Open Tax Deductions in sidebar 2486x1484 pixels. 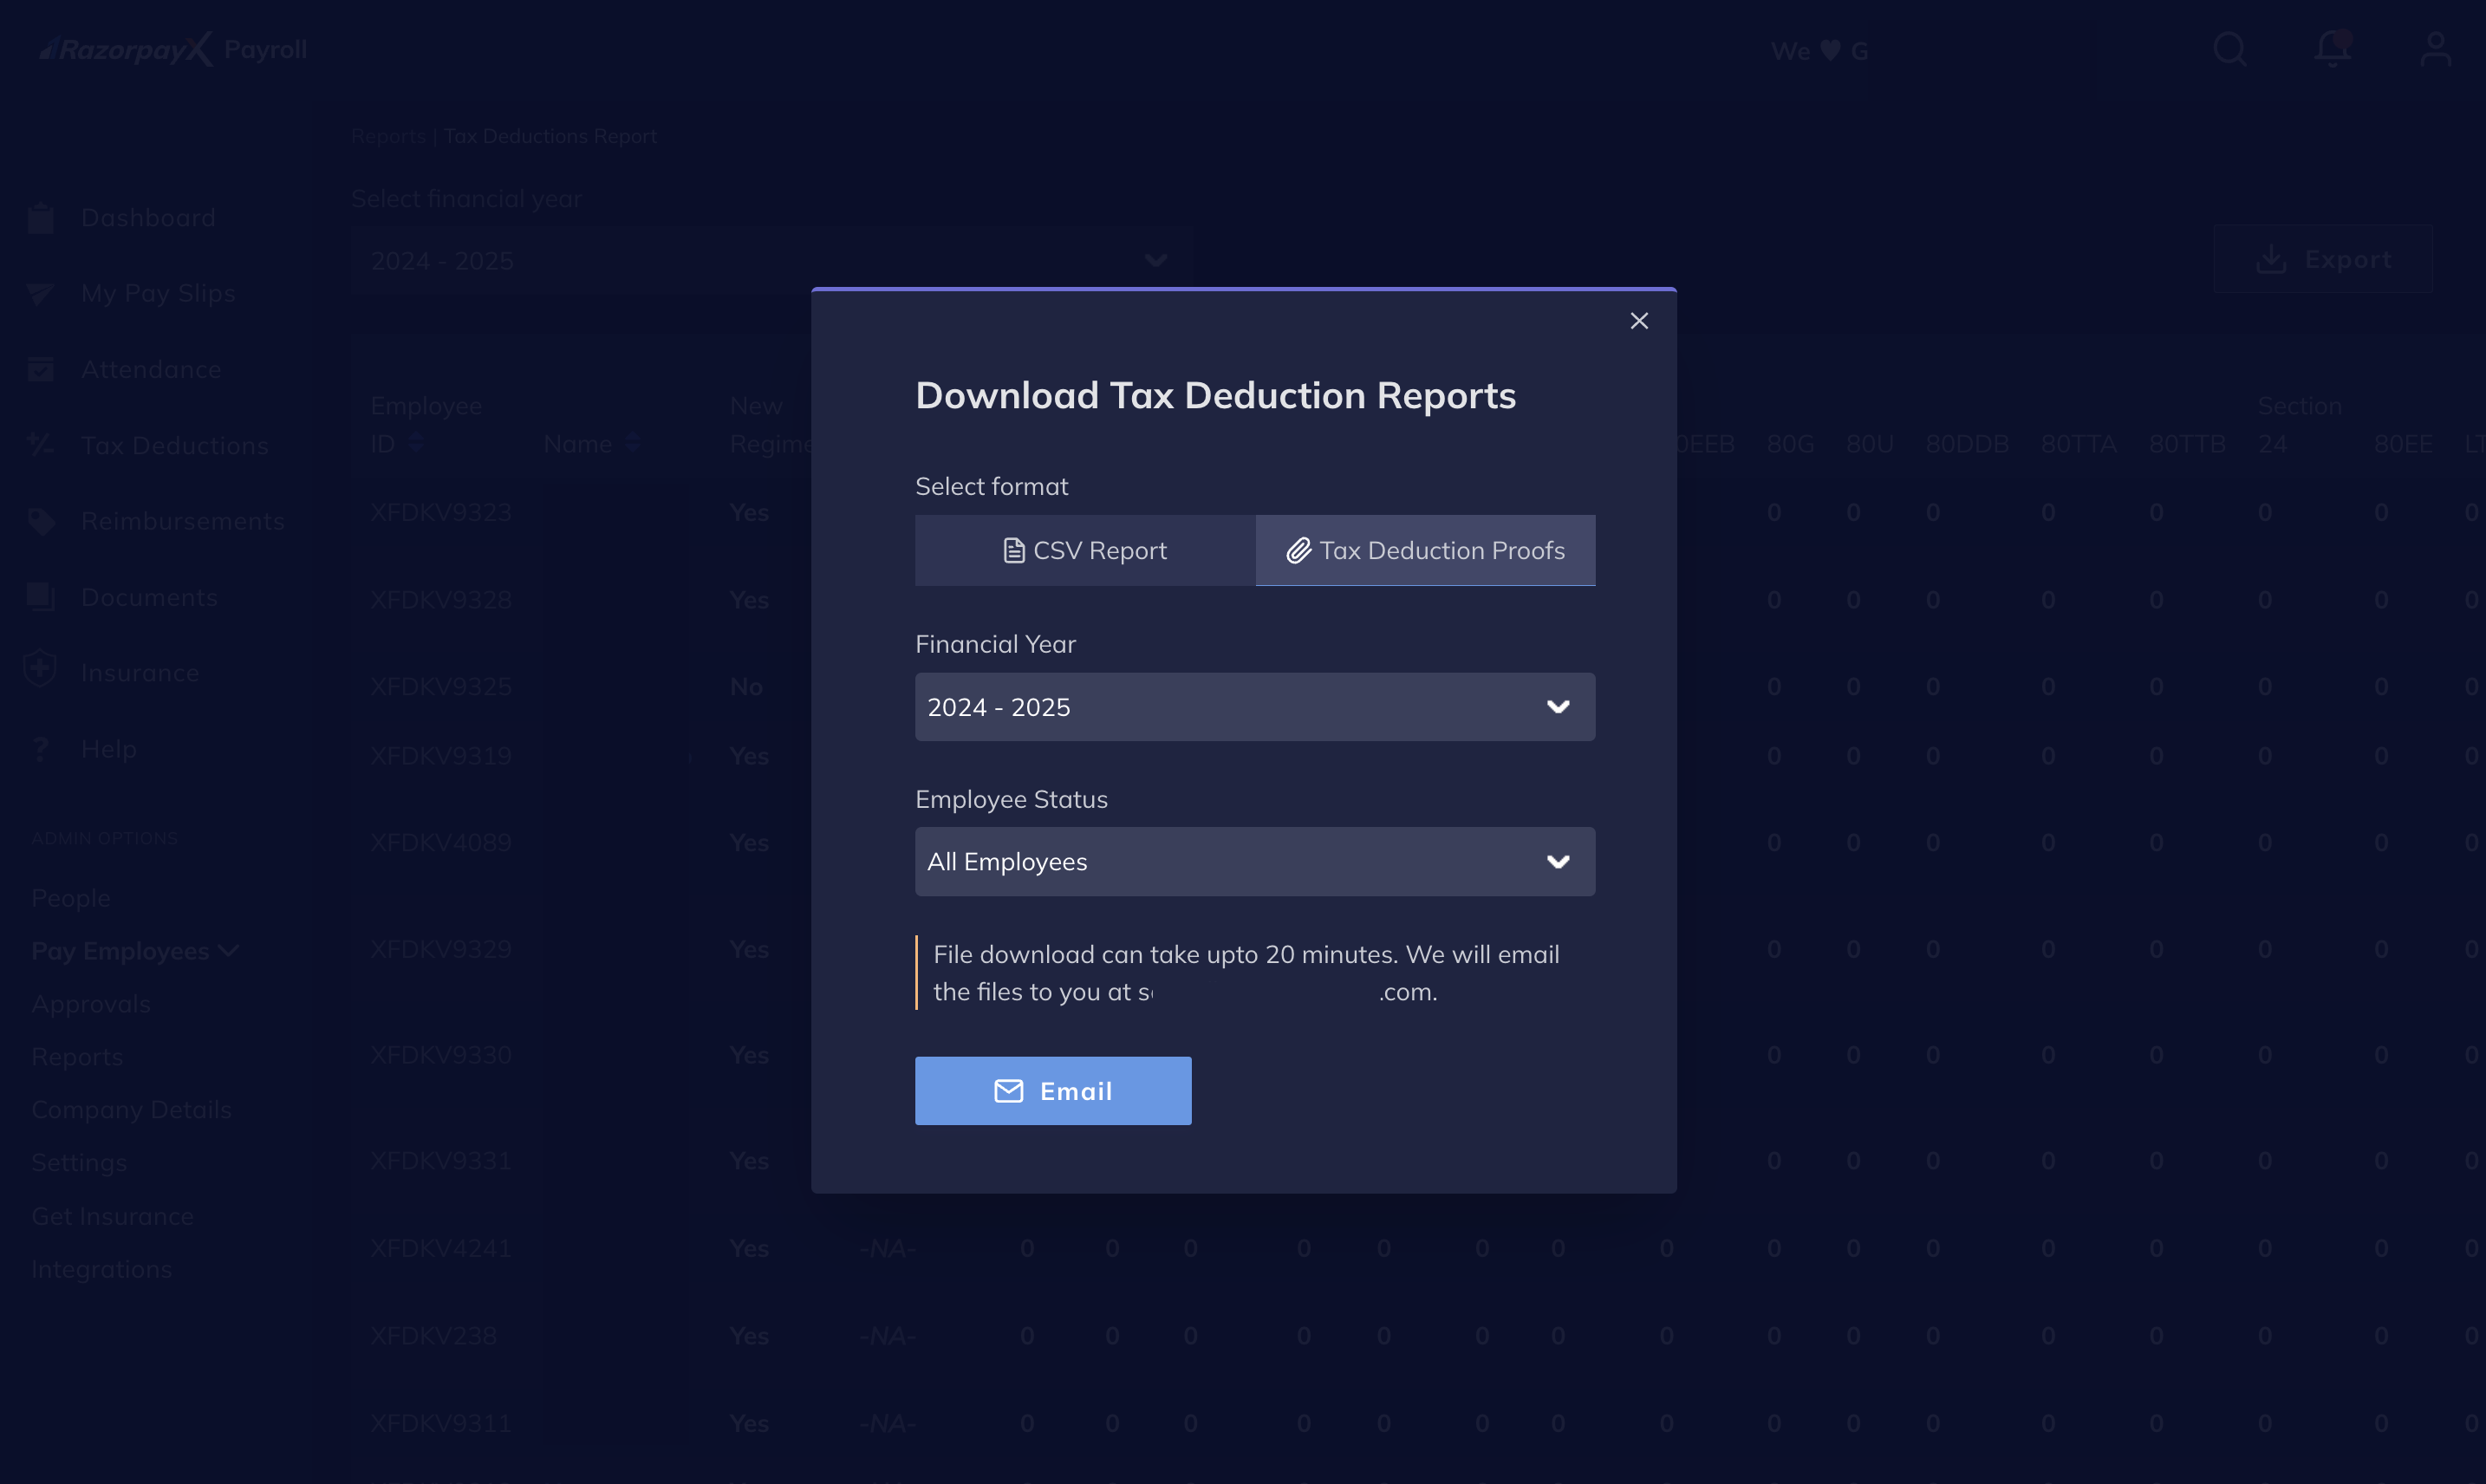175,445
